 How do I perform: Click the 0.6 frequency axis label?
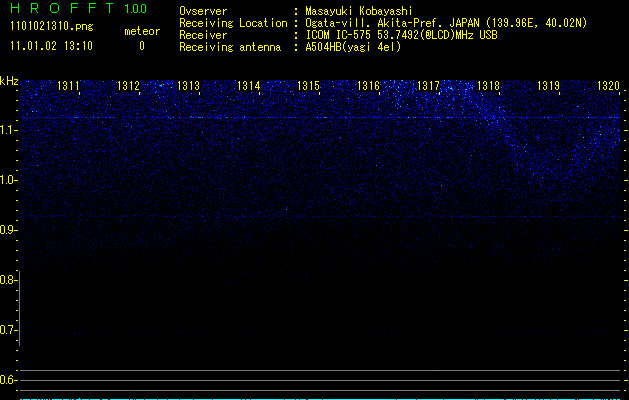(x=8, y=380)
